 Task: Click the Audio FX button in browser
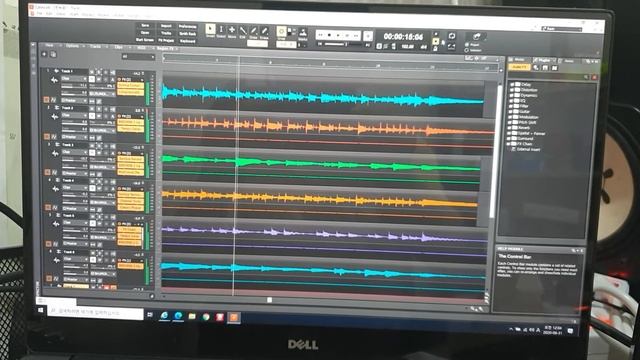point(519,67)
